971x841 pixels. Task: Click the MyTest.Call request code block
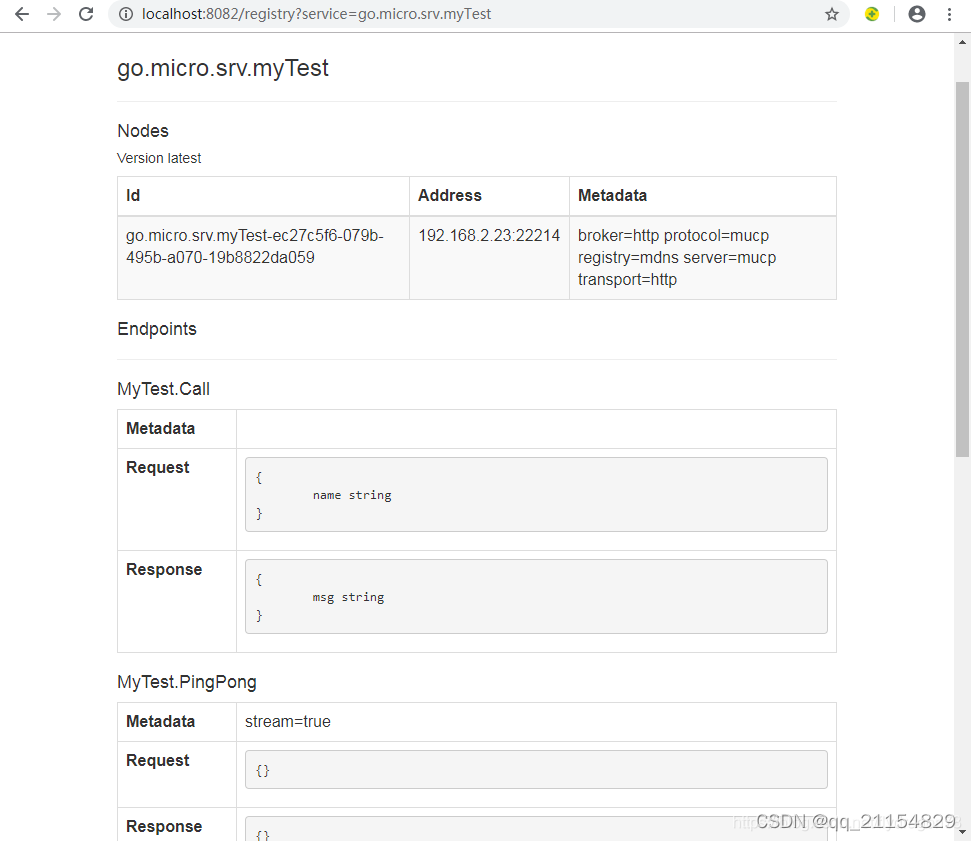pos(536,494)
